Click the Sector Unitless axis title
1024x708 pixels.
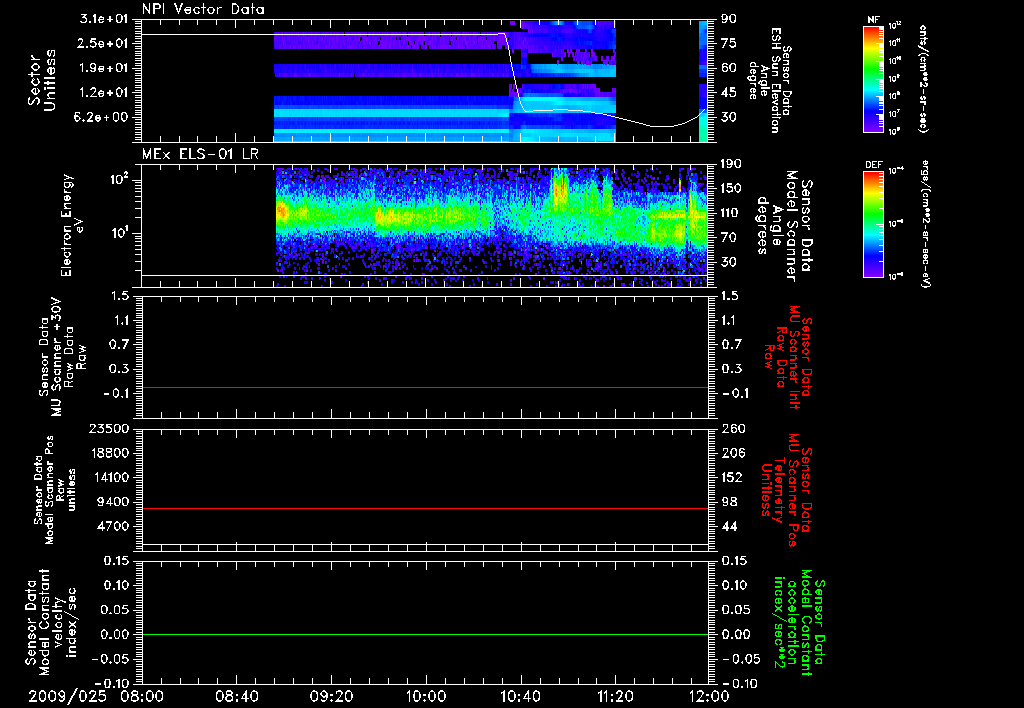[42, 80]
